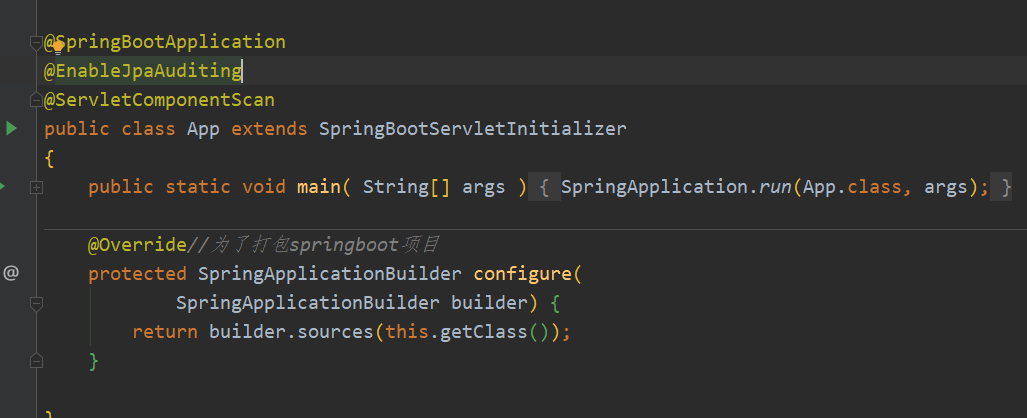Click the @Override annotation
The image size is (1027, 418).
pyautogui.click(x=137, y=245)
